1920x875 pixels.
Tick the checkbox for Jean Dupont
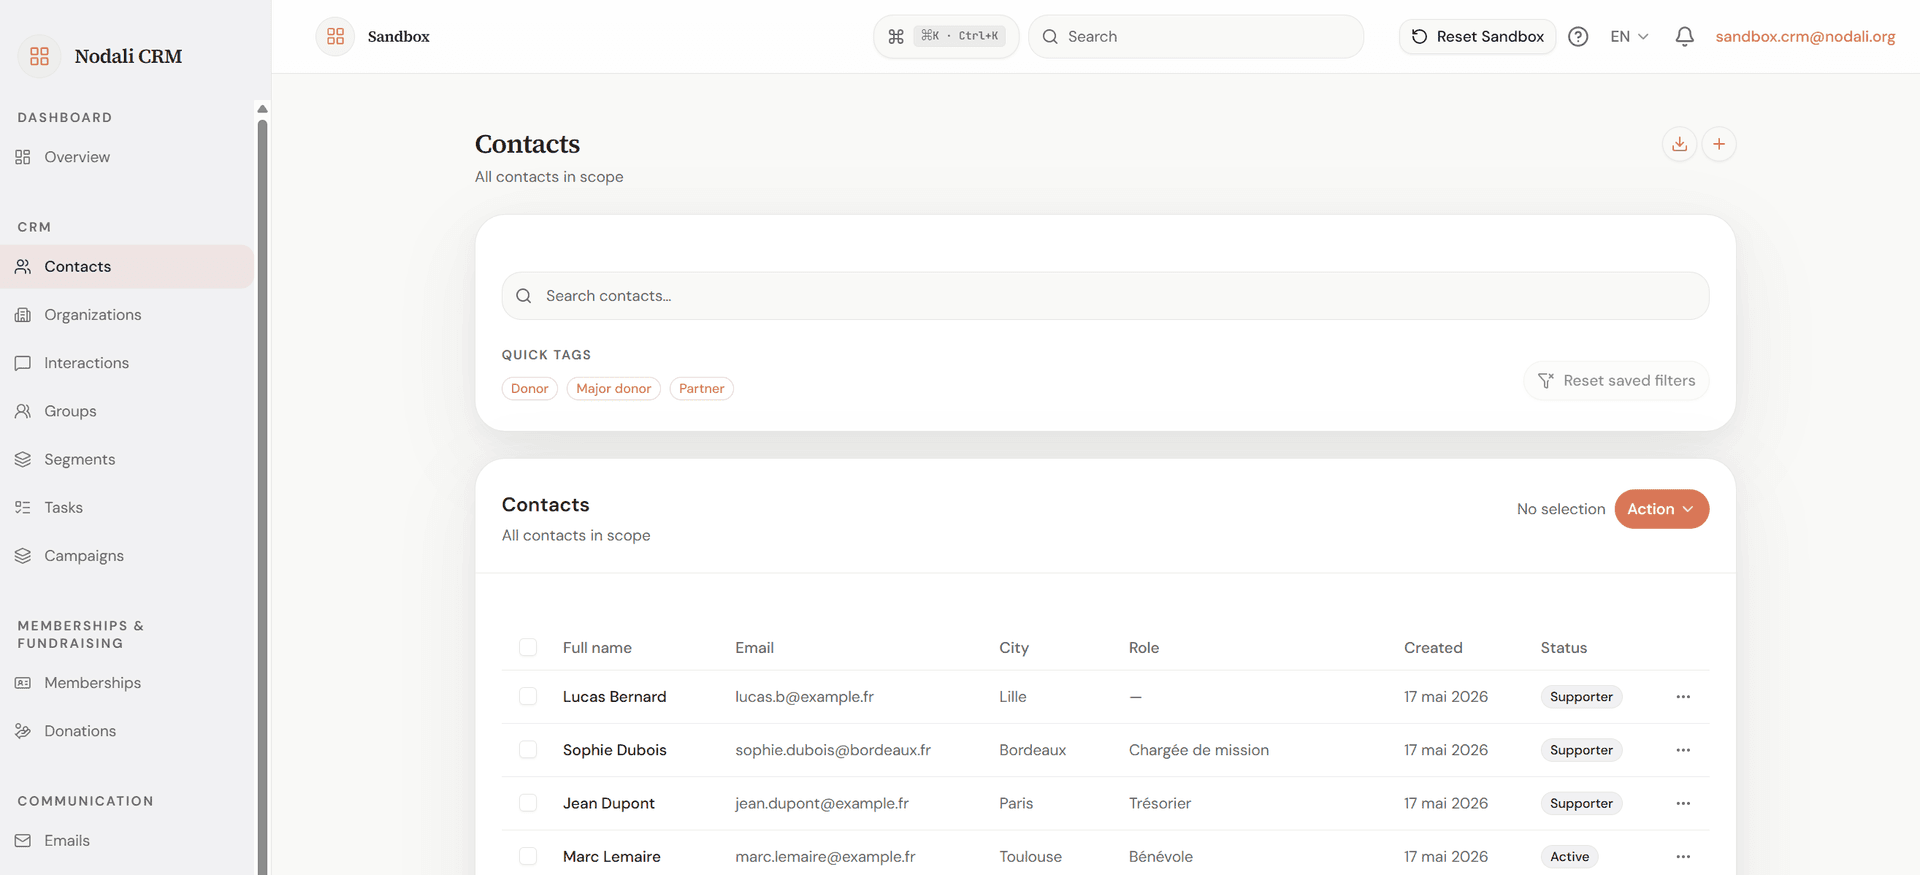coord(528,803)
